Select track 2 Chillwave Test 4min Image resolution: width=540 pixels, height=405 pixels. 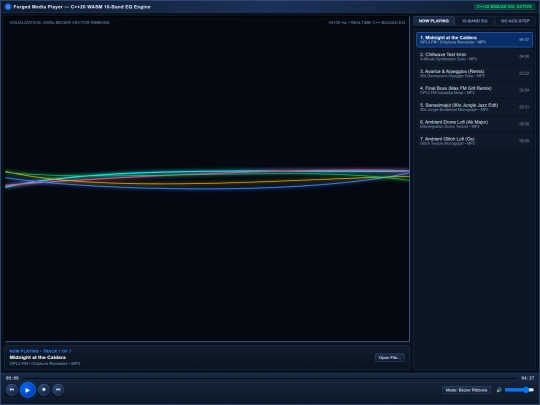pos(474,56)
